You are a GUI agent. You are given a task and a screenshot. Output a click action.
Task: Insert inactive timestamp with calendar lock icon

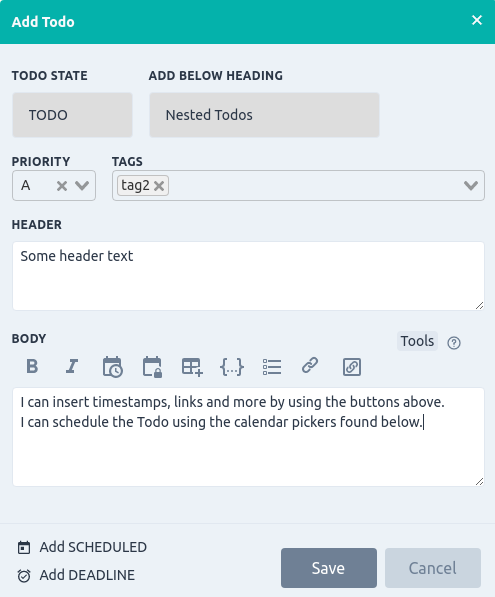(x=152, y=367)
